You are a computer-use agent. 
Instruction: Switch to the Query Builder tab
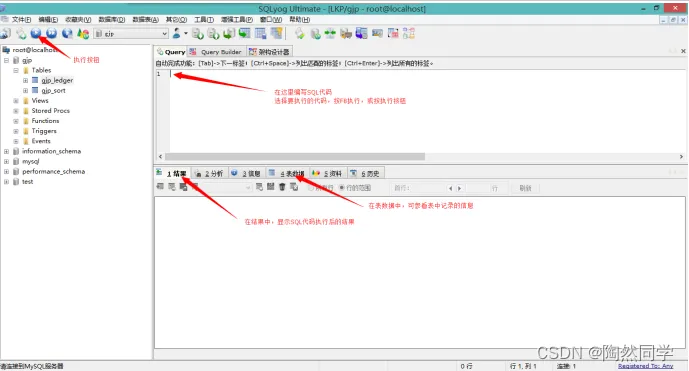coord(216,51)
